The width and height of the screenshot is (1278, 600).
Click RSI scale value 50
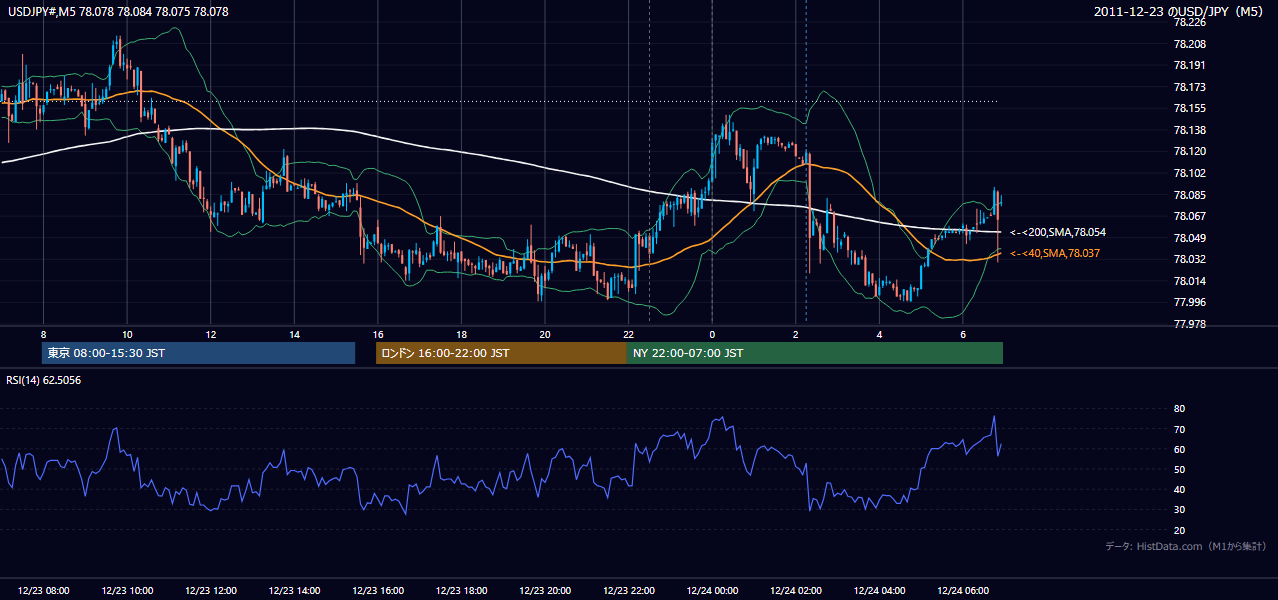click(1180, 470)
